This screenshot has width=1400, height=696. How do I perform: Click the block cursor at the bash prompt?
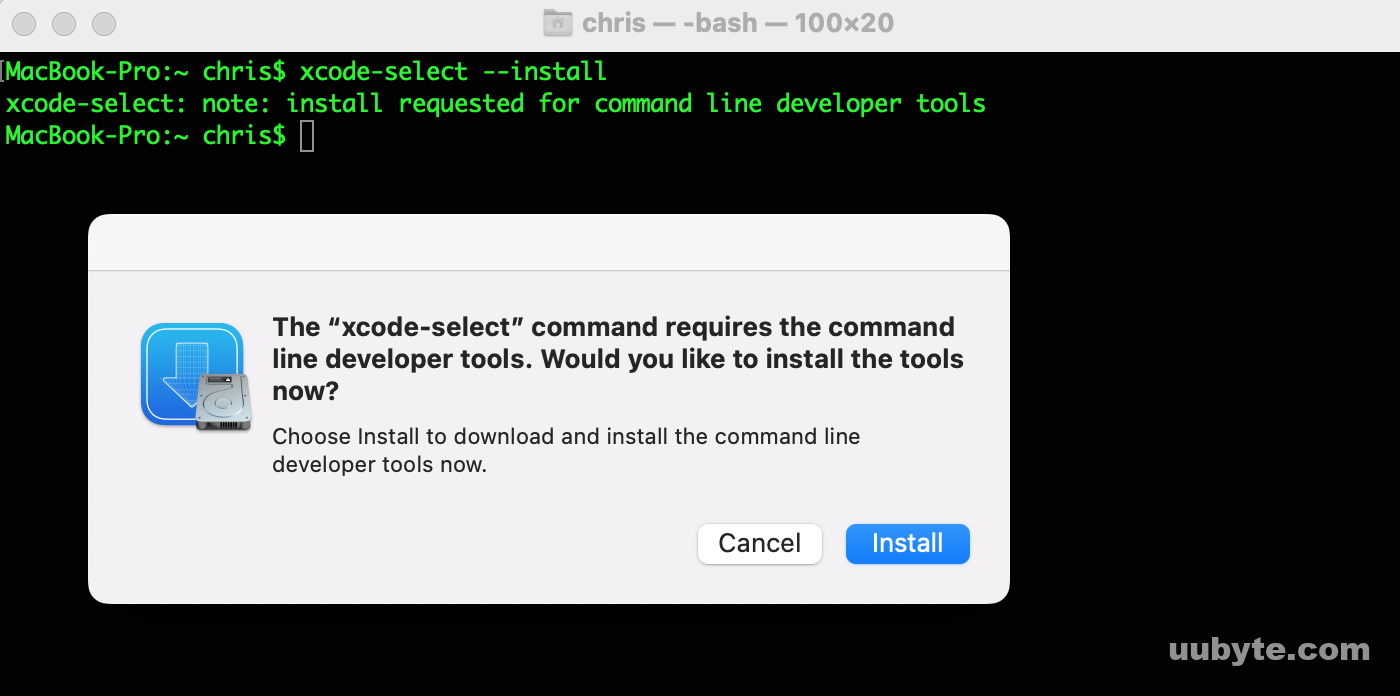click(307, 135)
